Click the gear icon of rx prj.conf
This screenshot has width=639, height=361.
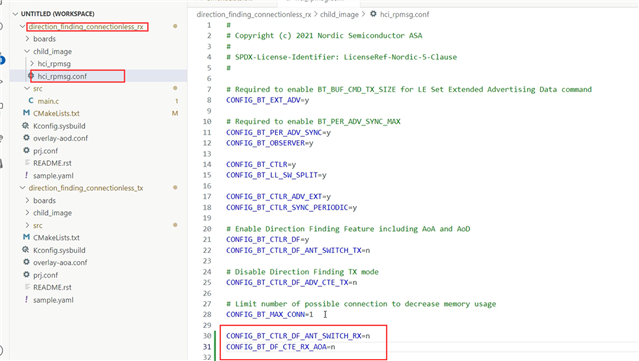click(x=26, y=150)
